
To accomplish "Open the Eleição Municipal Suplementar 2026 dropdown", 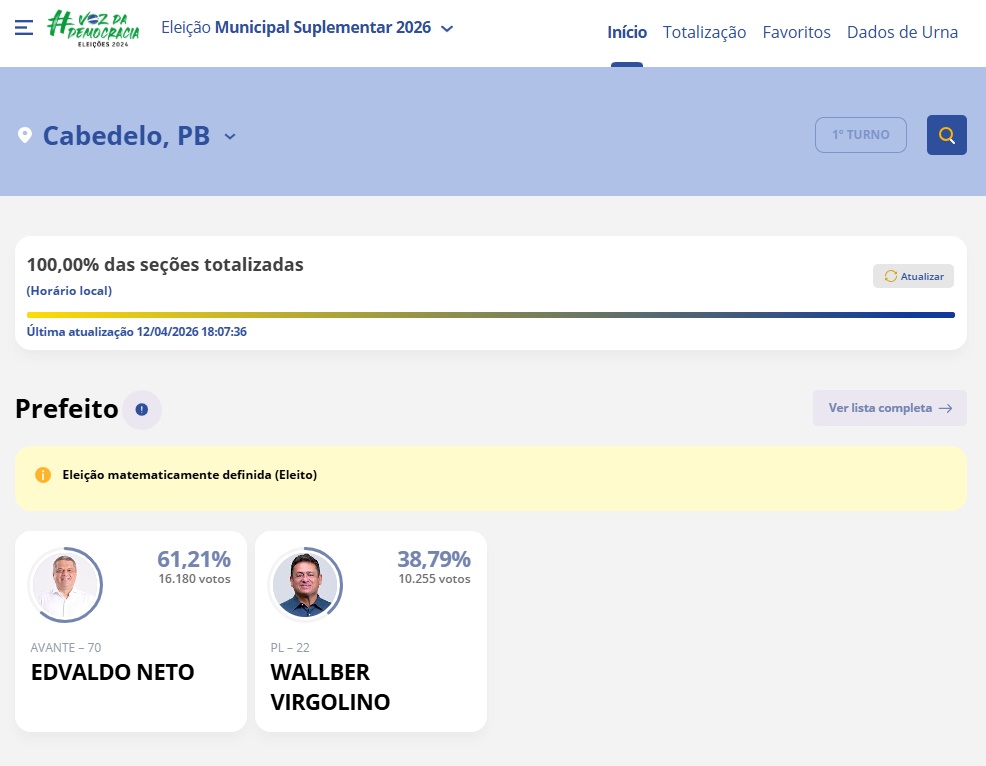I will pos(444,27).
